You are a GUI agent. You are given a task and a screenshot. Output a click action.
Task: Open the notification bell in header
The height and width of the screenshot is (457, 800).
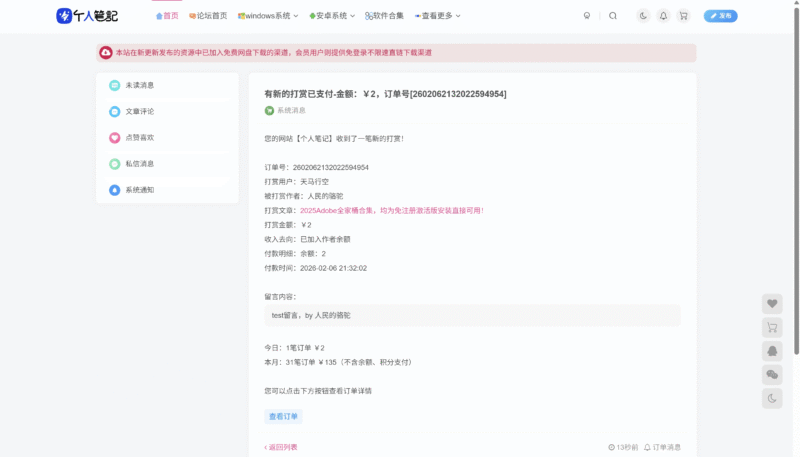click(x=663, y=16)
